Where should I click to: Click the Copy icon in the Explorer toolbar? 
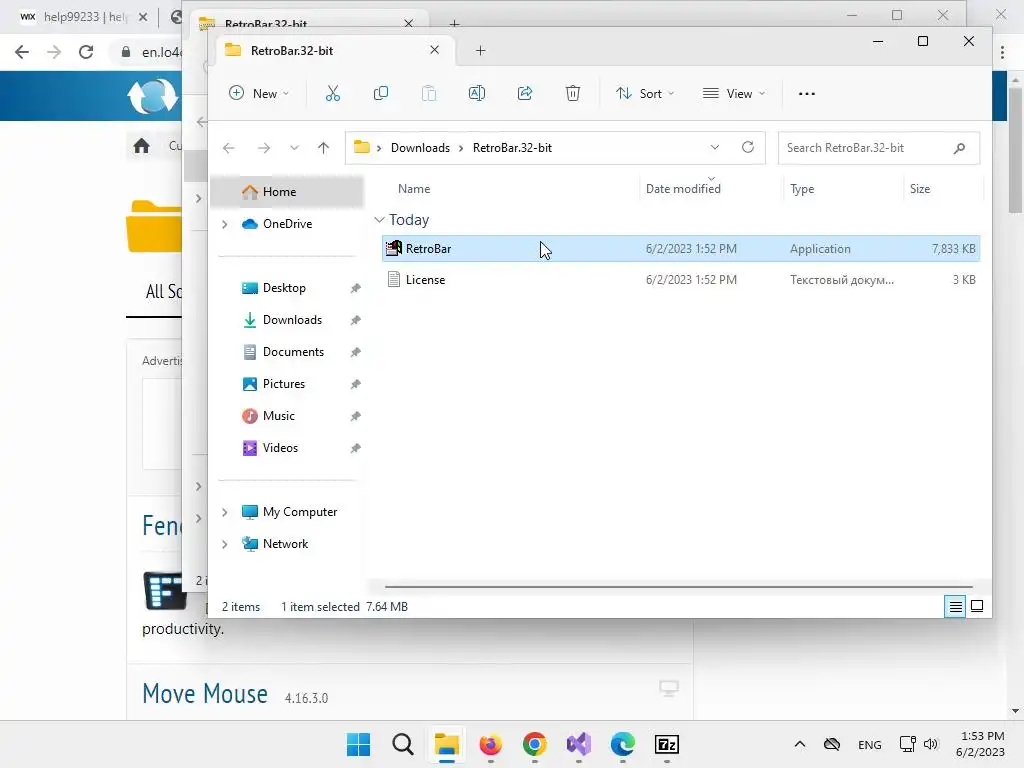coord(381,93)
